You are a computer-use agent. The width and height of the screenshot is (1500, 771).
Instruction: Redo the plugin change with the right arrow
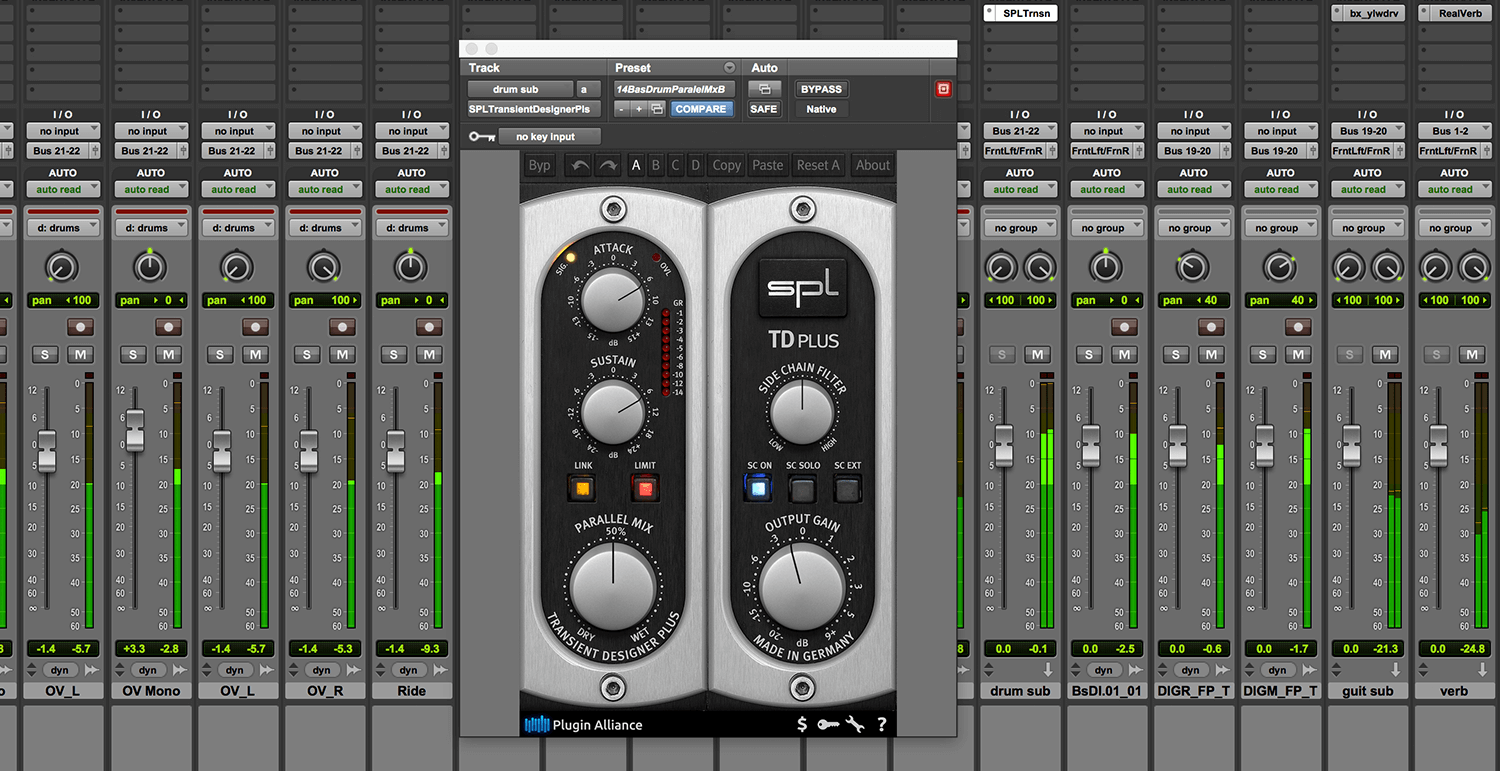click(x=607, y=166)
